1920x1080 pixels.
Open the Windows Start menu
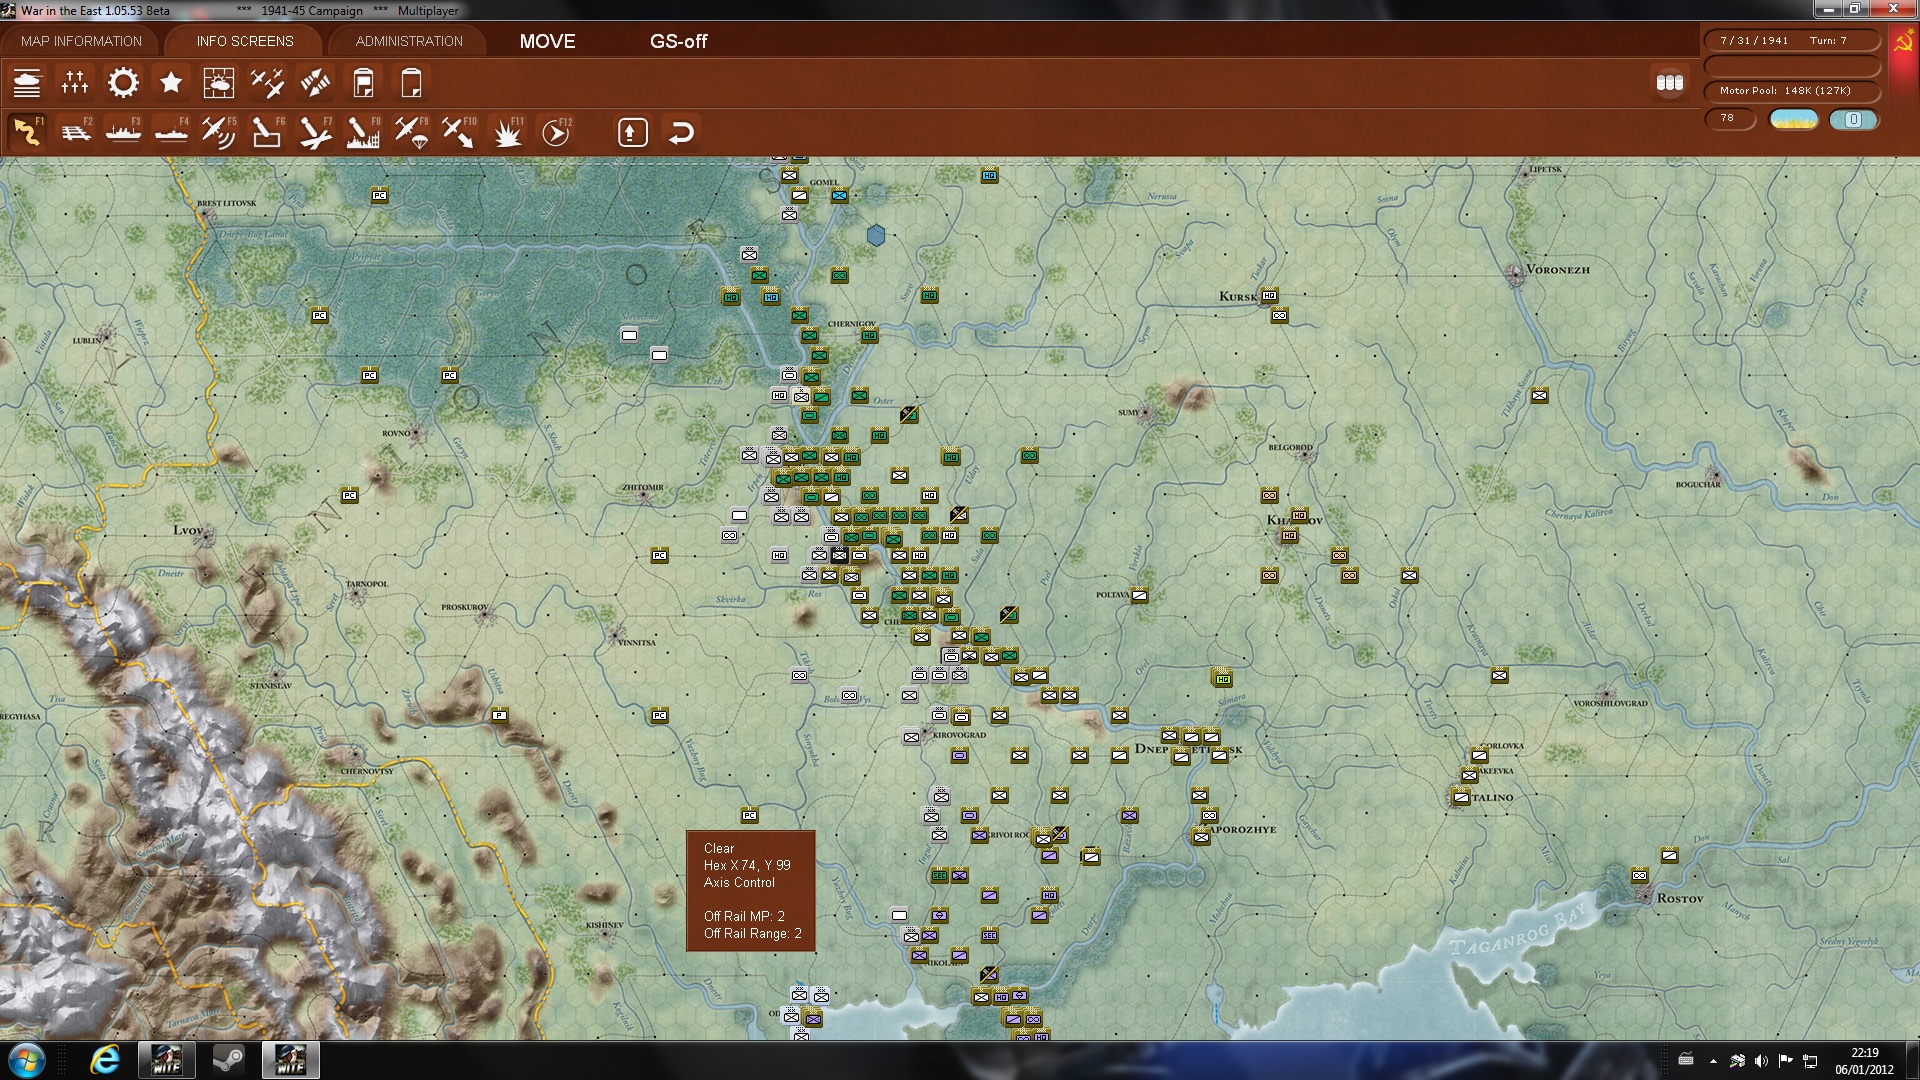tap(26, 1060)
